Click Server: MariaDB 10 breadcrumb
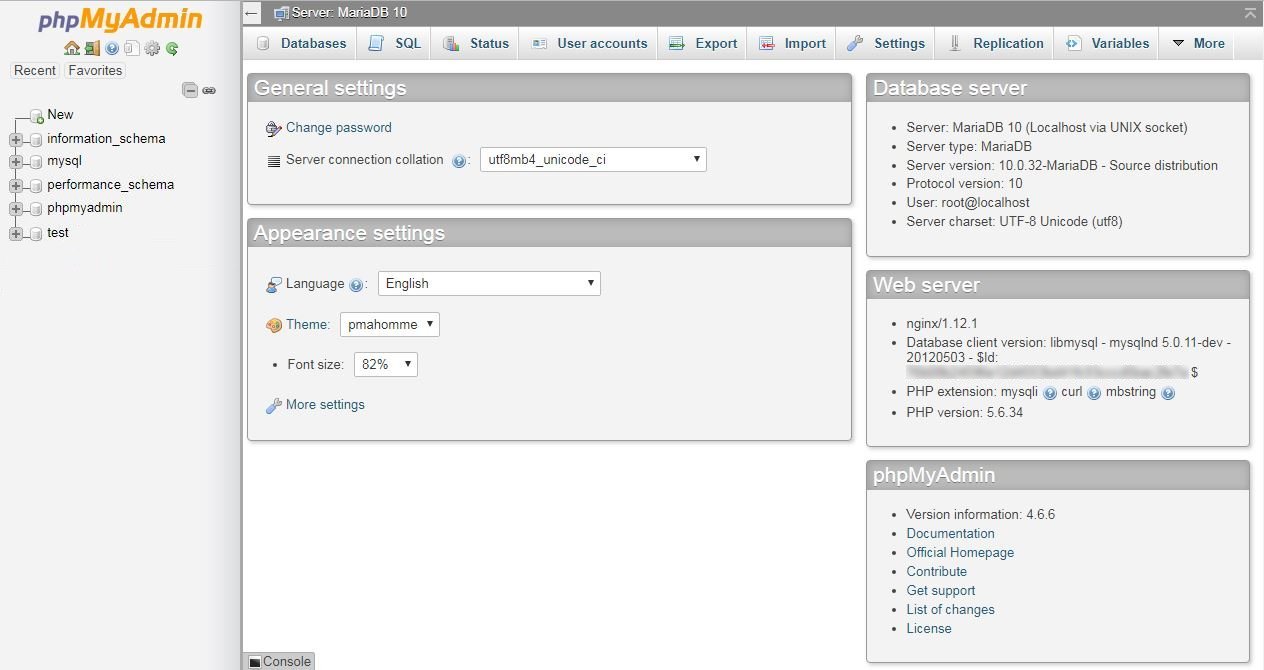 (349, 13)
